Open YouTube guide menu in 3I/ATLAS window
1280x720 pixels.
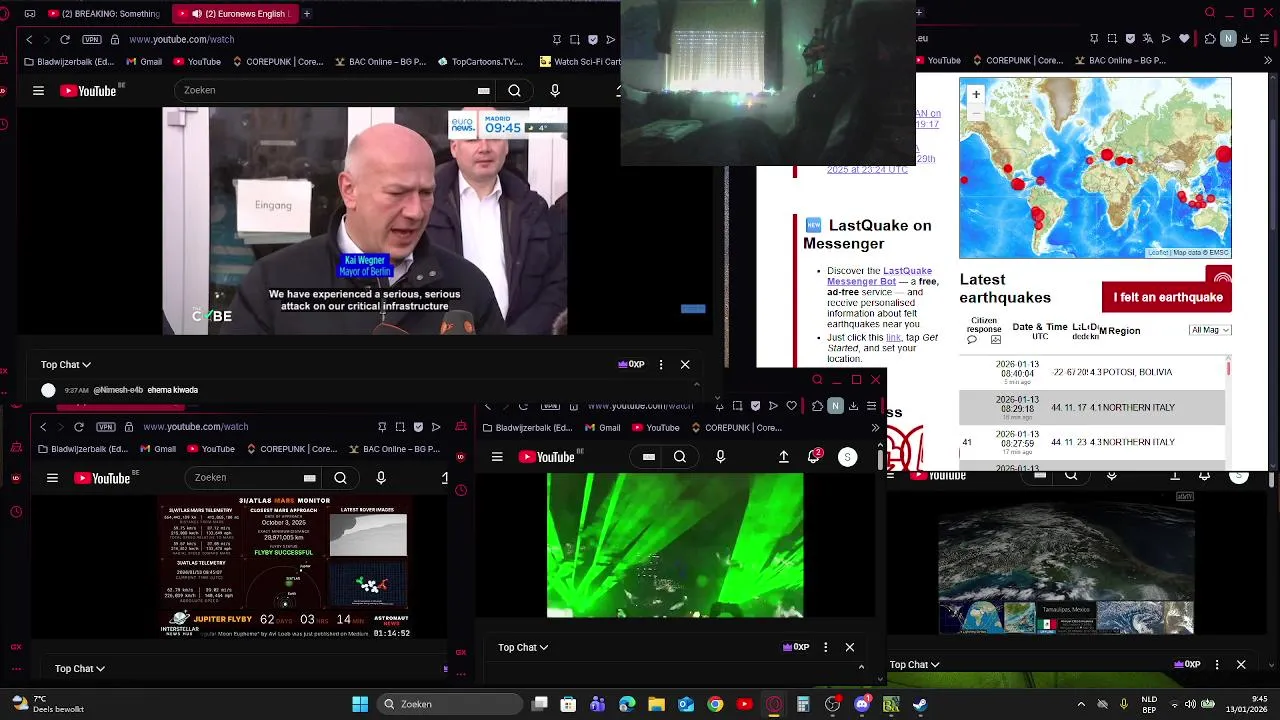[52, 478]
